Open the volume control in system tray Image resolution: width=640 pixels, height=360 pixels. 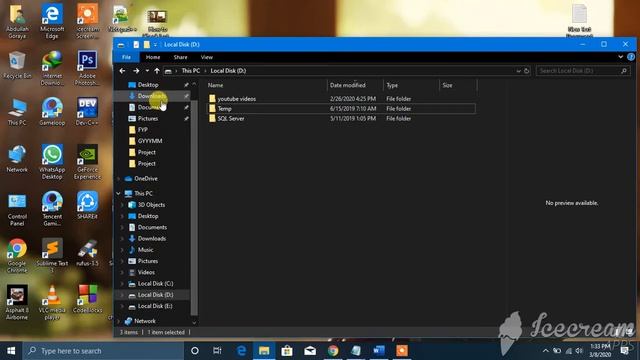click(579, 351)
